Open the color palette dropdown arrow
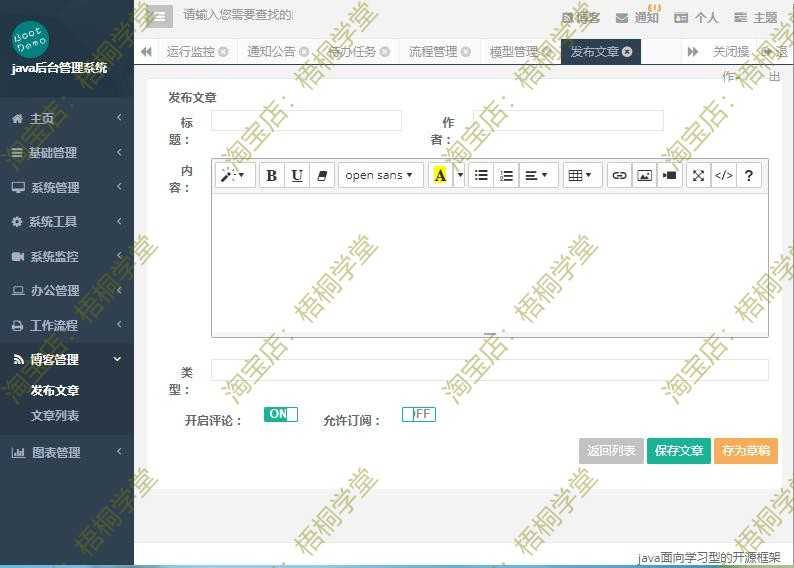The height and width of the screenshot is (568, 794). tap(459, 176)
